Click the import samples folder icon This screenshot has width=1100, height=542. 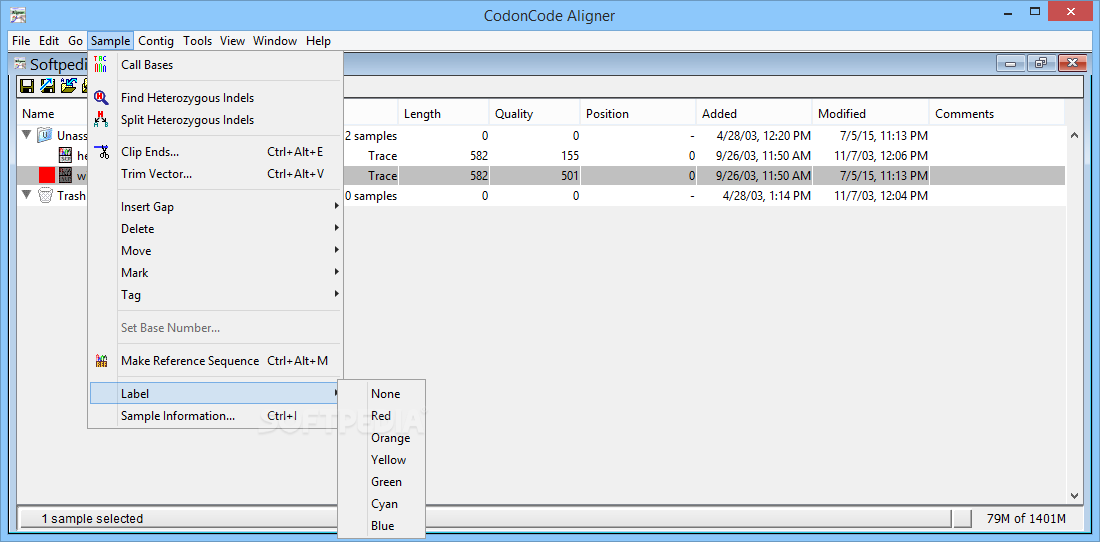coord(69,86)
